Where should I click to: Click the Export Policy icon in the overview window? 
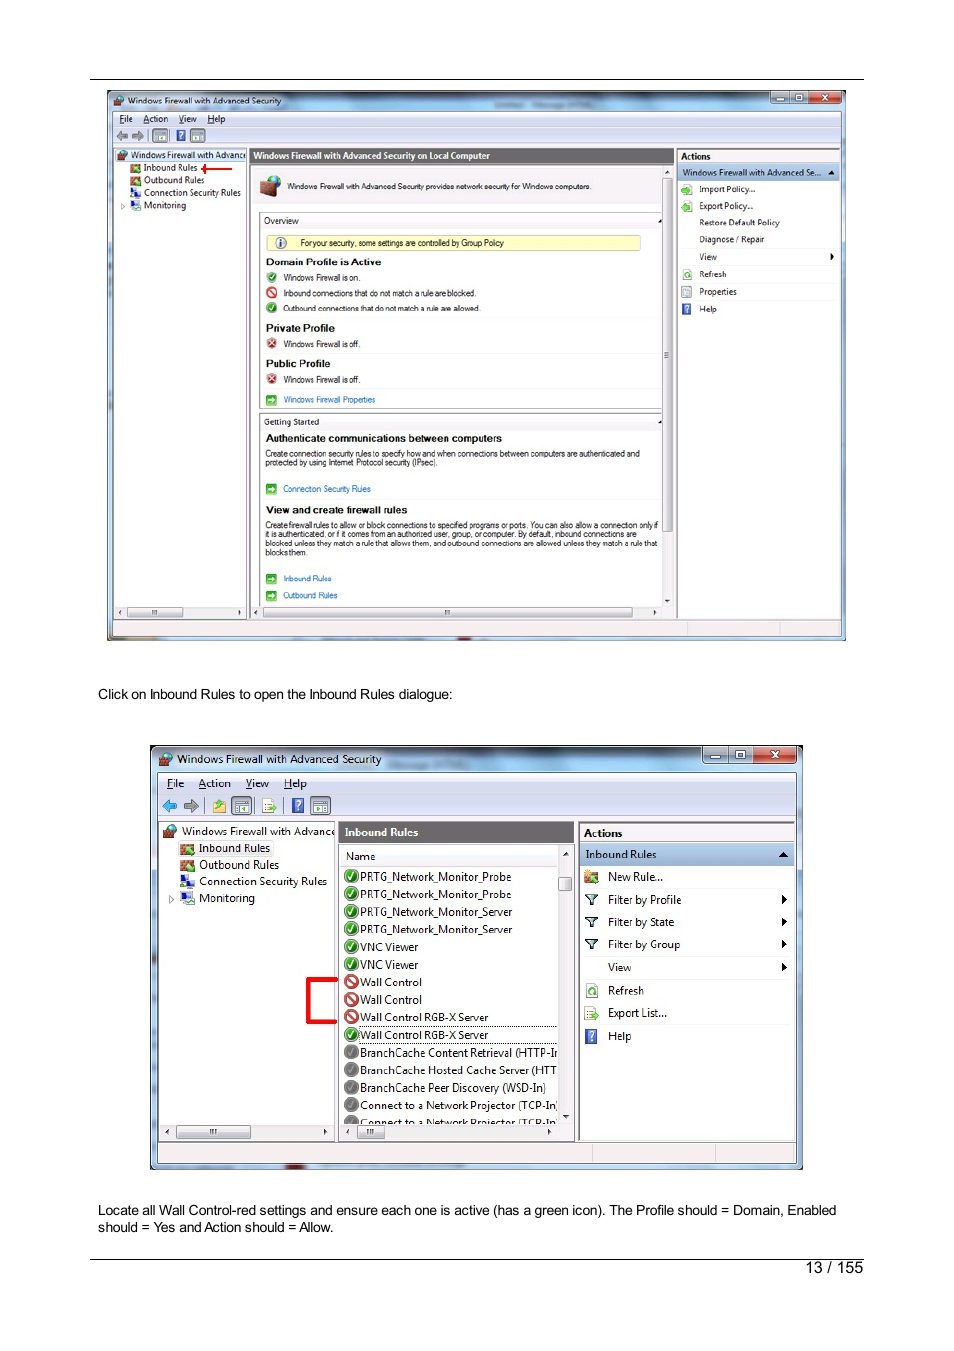[687, 206]
